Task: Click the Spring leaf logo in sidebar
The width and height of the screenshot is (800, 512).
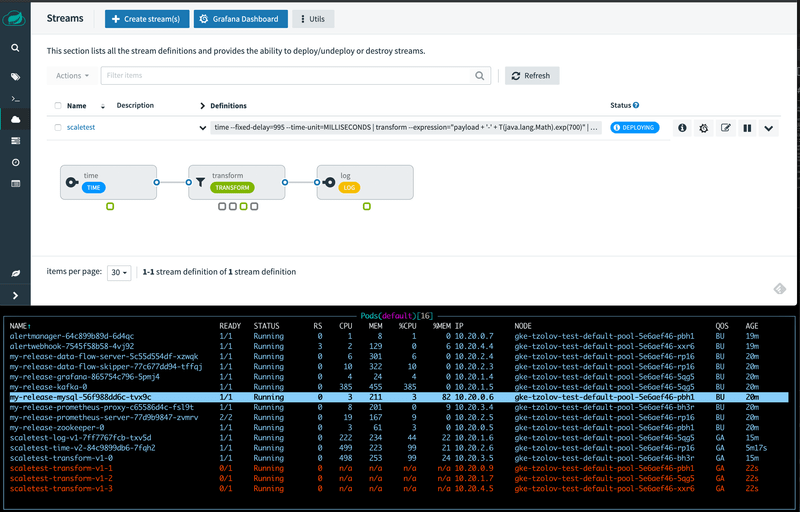Action: pos(15,19)
